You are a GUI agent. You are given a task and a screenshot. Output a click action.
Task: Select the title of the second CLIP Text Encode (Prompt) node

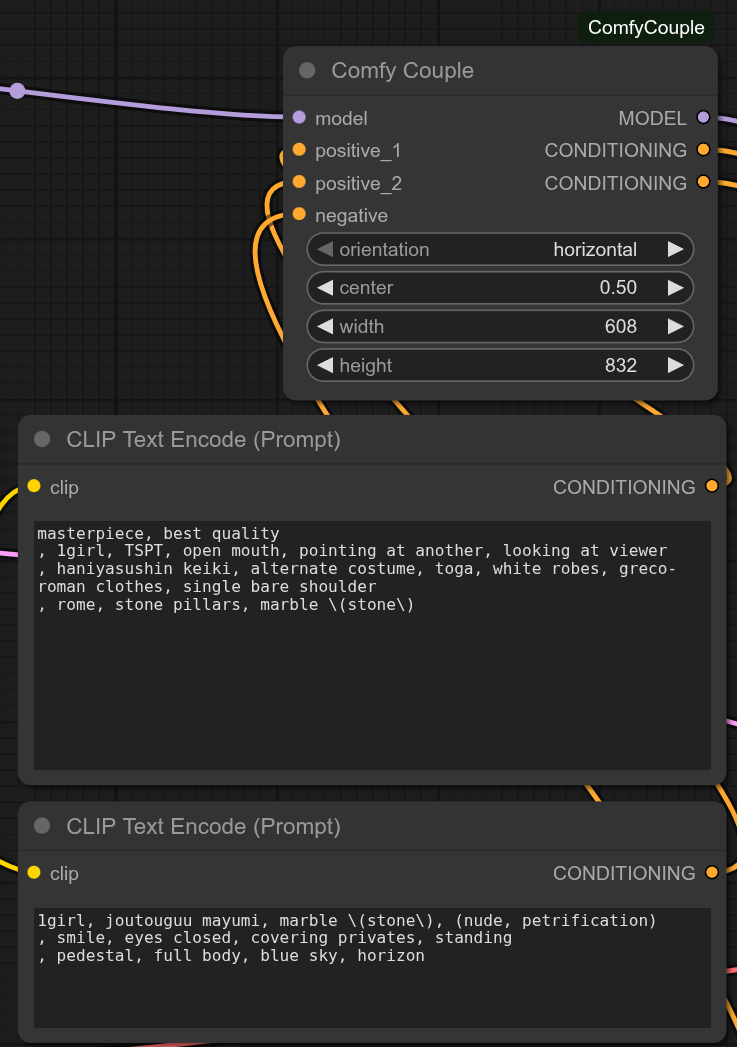click(x=204, y=826)
